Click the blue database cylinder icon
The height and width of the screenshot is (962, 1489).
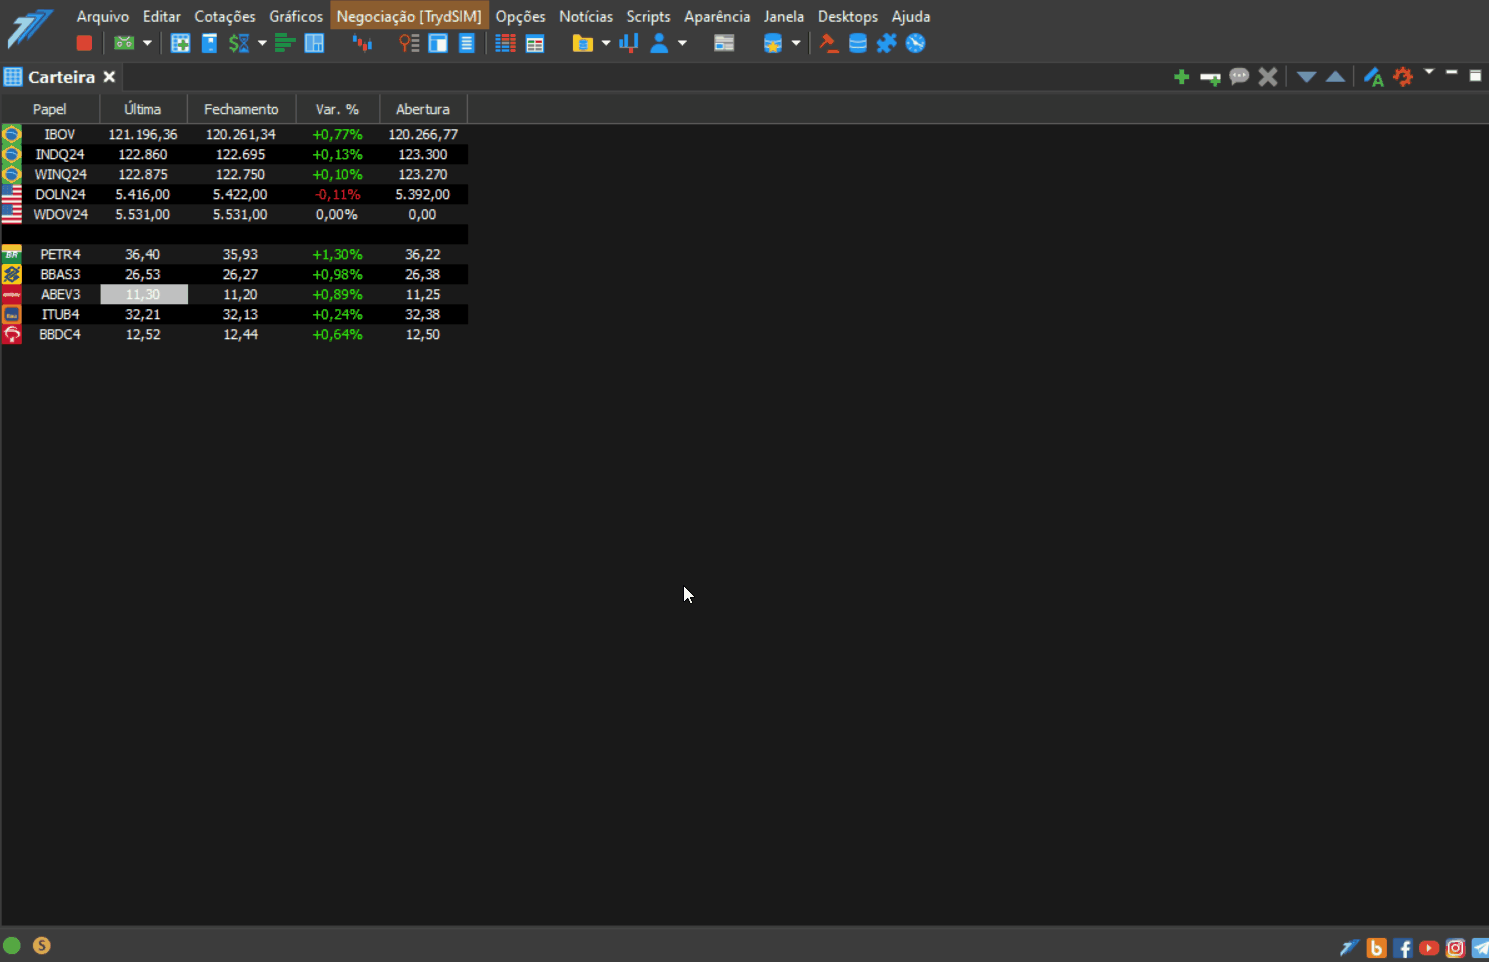point(857,43)
